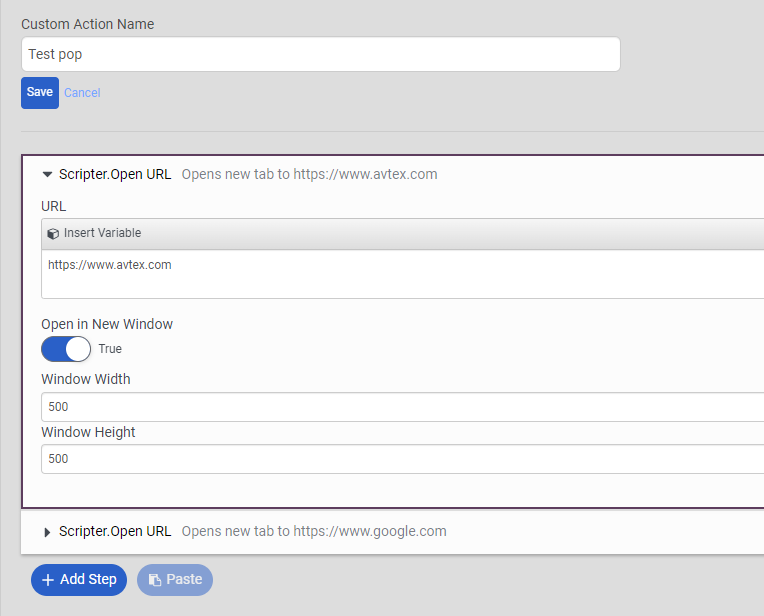Collapse the avtex.com Open URL step arrow
Viewport: 764px width, 616px height.
click(x=47, y=174)
